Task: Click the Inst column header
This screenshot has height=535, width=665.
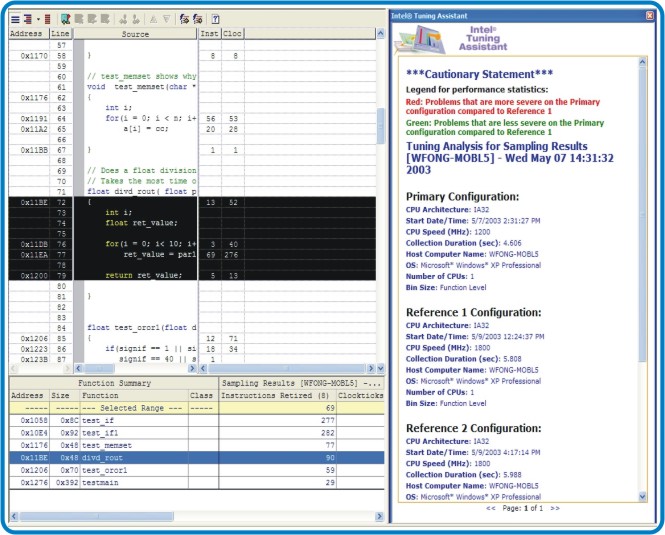Action: click(x=210, y=34)
